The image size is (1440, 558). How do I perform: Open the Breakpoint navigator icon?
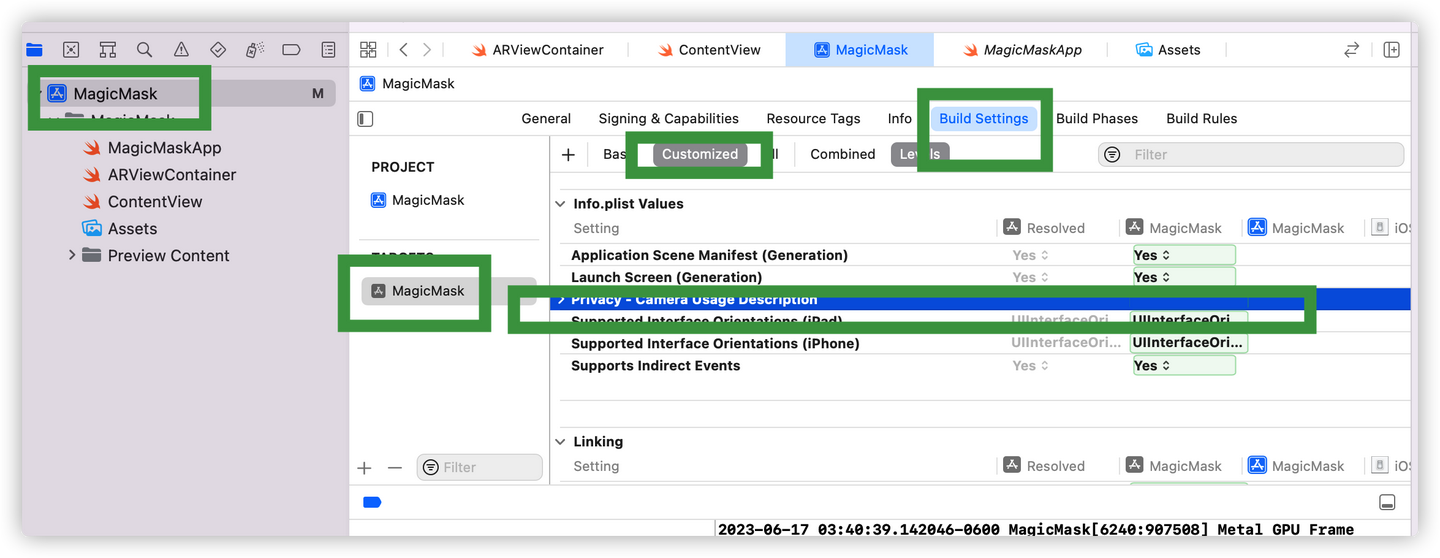click(x=291, y=49)
